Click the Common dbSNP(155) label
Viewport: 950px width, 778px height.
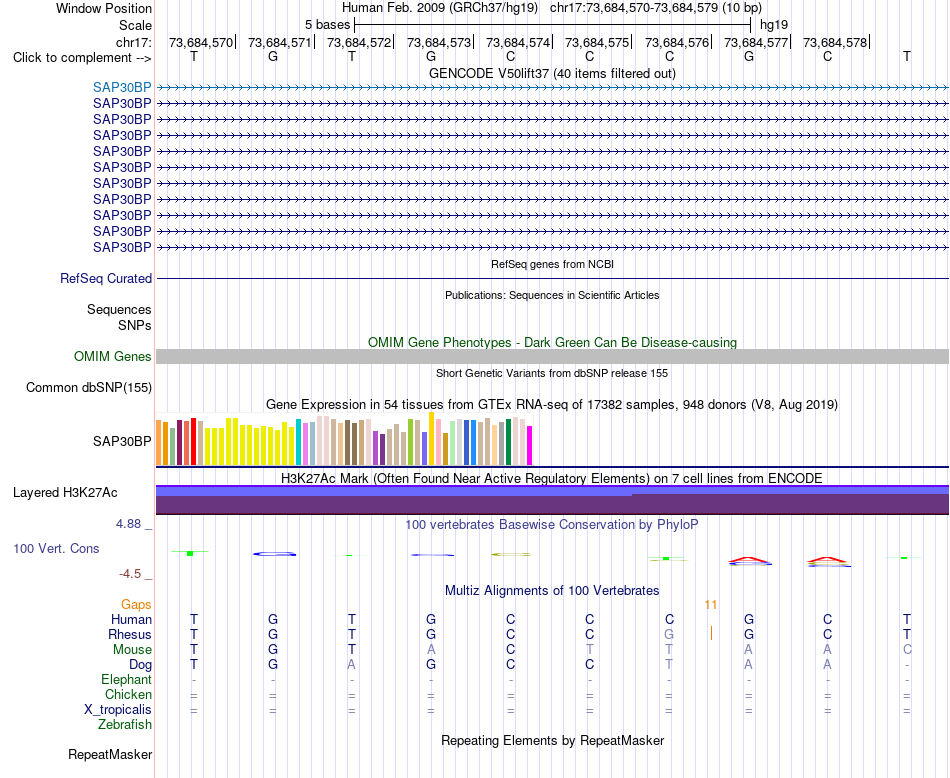(88, 387)
